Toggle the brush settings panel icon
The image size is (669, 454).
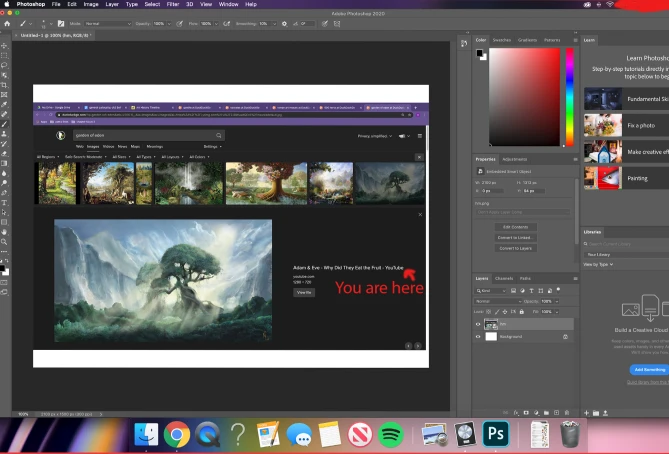click(x=61, y=24)
